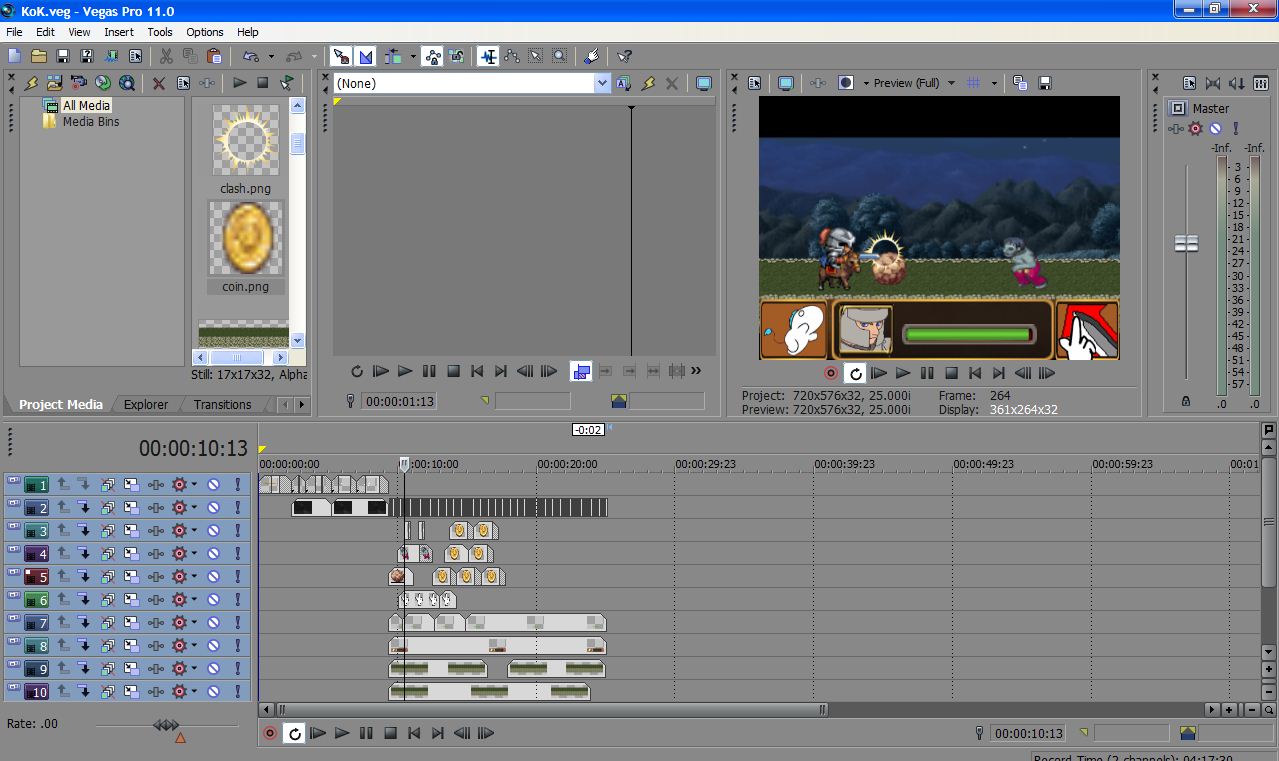Viewport: 1279px width, 761px height.
Task: Mute video track 7
Action: (213, 623)
